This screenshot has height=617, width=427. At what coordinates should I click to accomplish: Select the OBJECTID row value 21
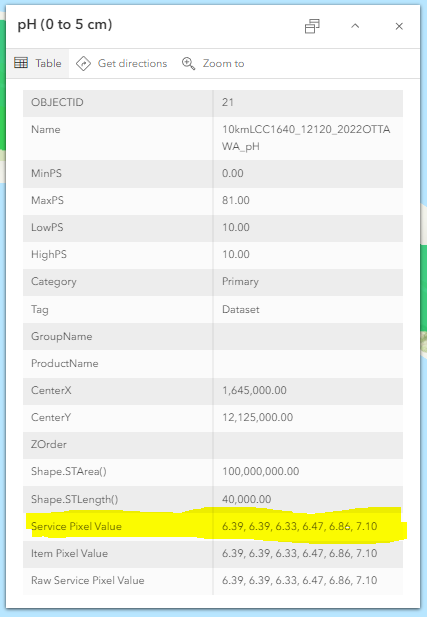pyautogui.click(x=228, y=102)
